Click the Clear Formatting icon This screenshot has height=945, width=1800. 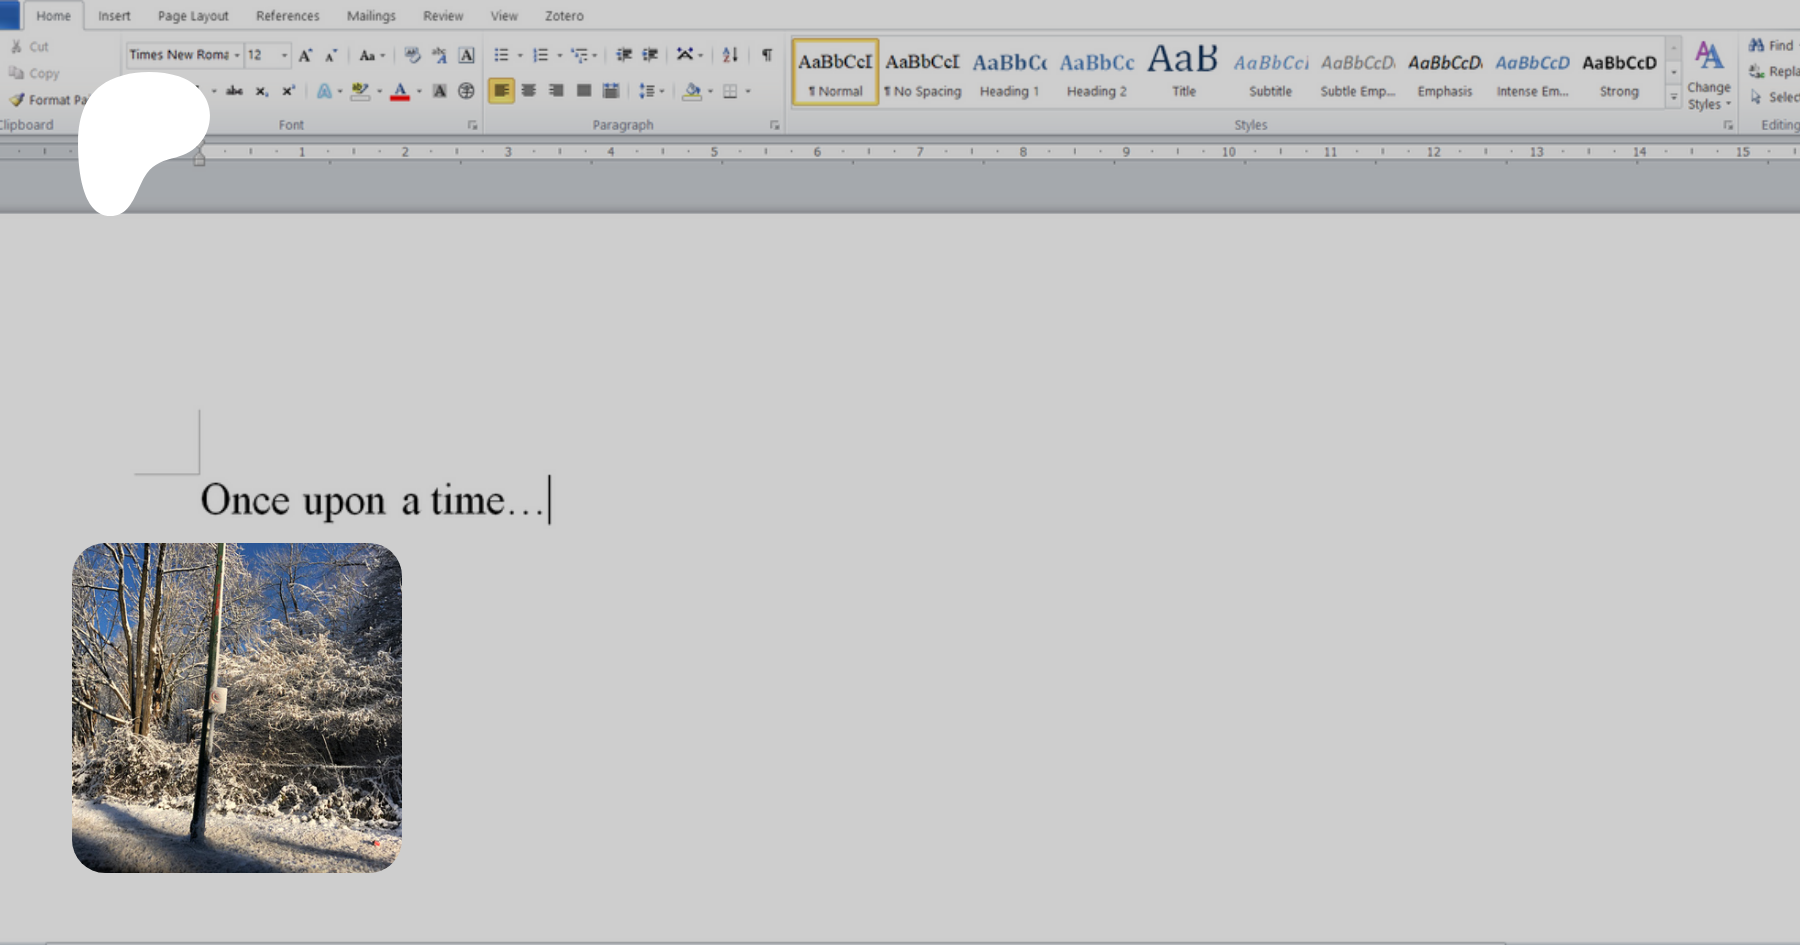pos(412,56)
